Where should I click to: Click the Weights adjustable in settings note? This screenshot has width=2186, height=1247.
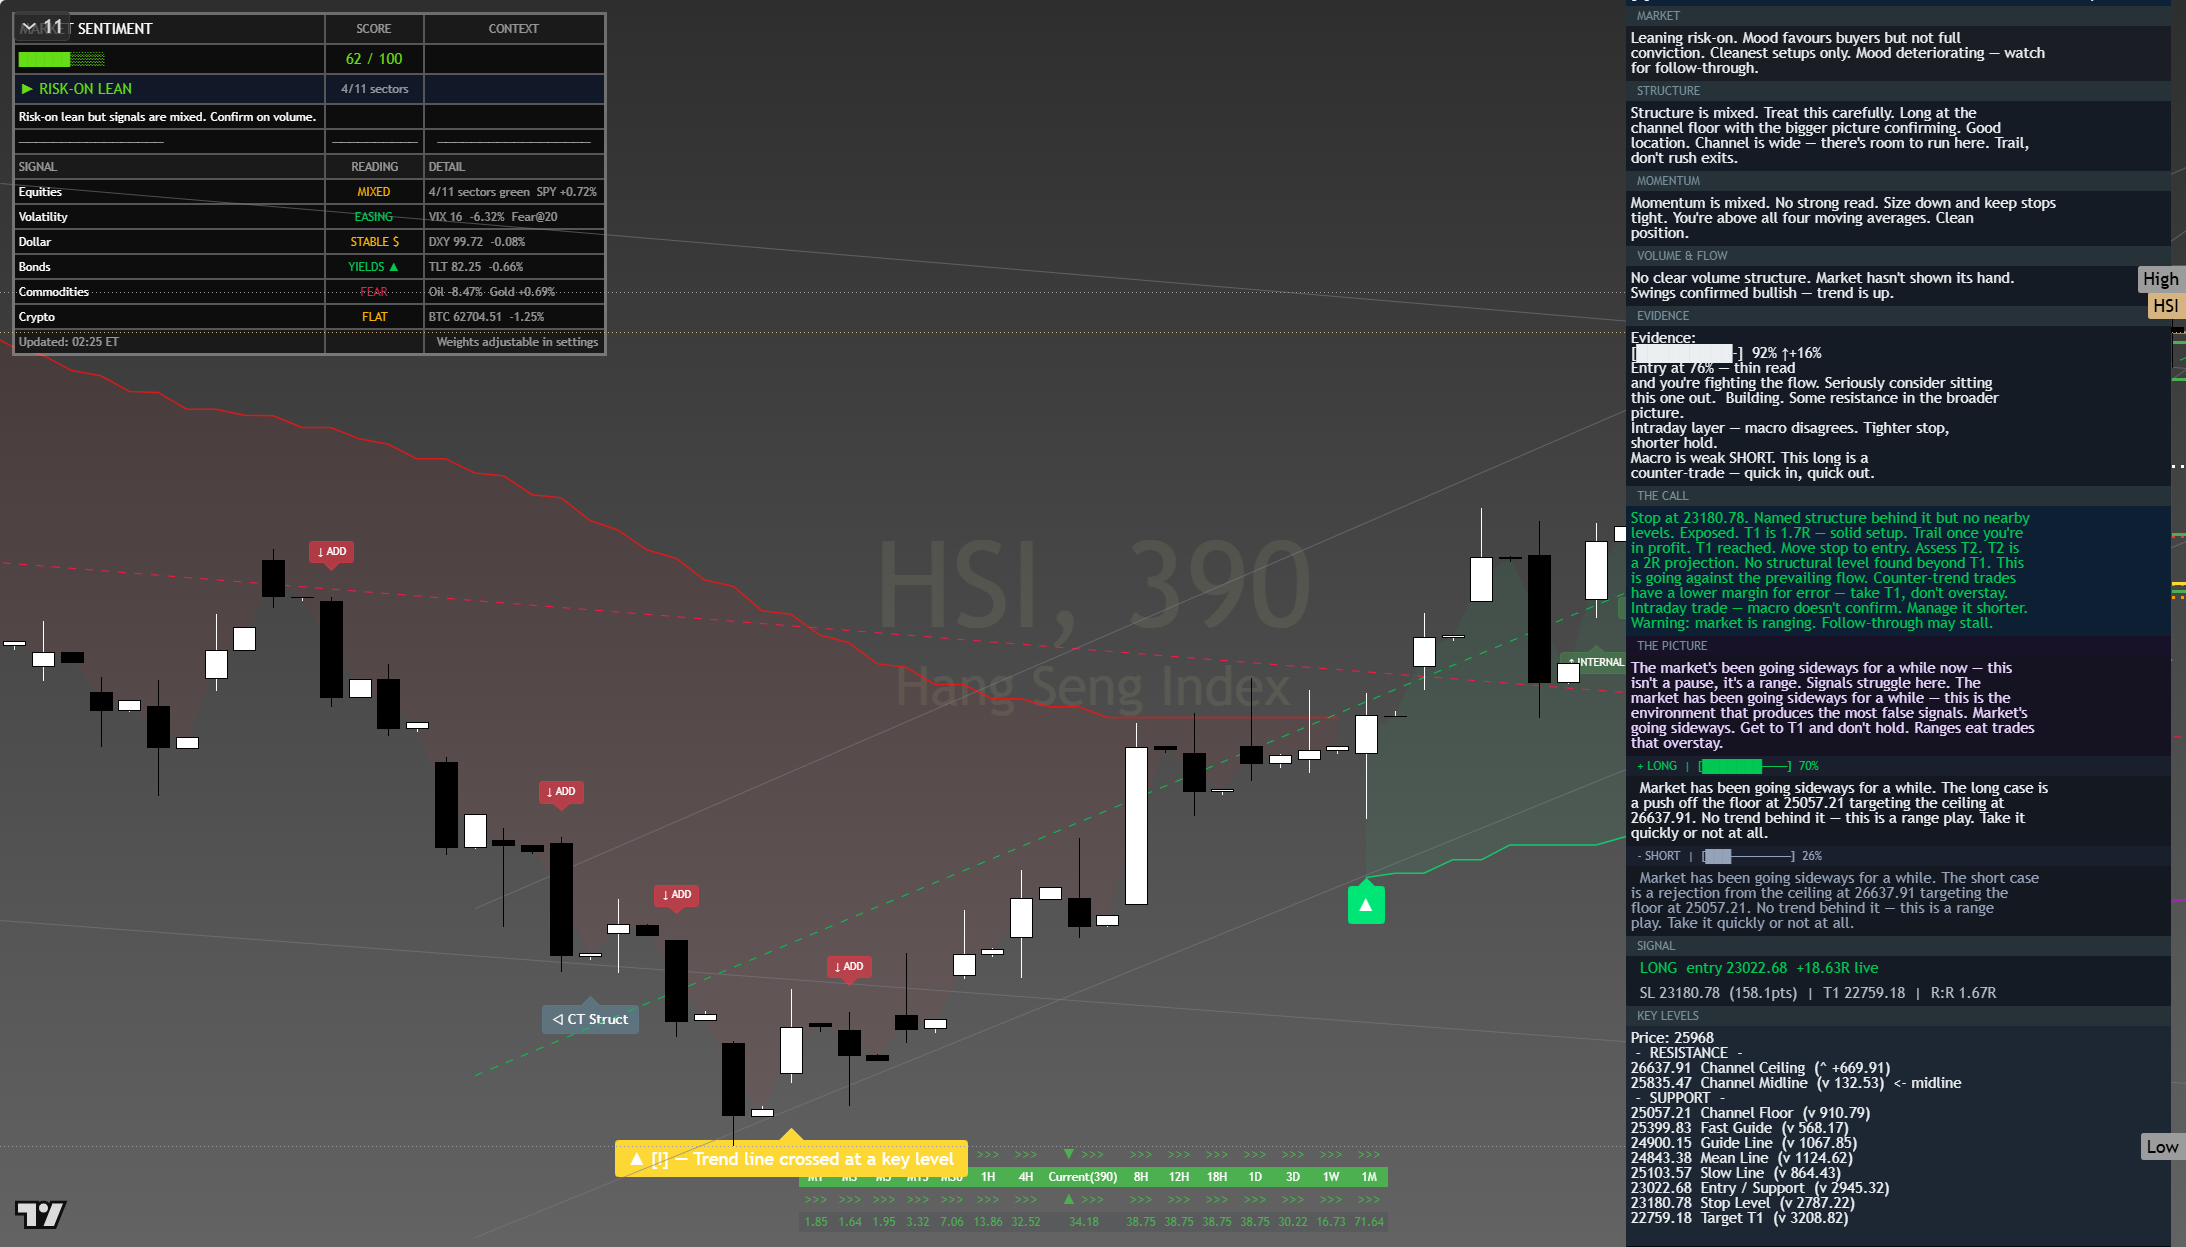coord(516,342)
